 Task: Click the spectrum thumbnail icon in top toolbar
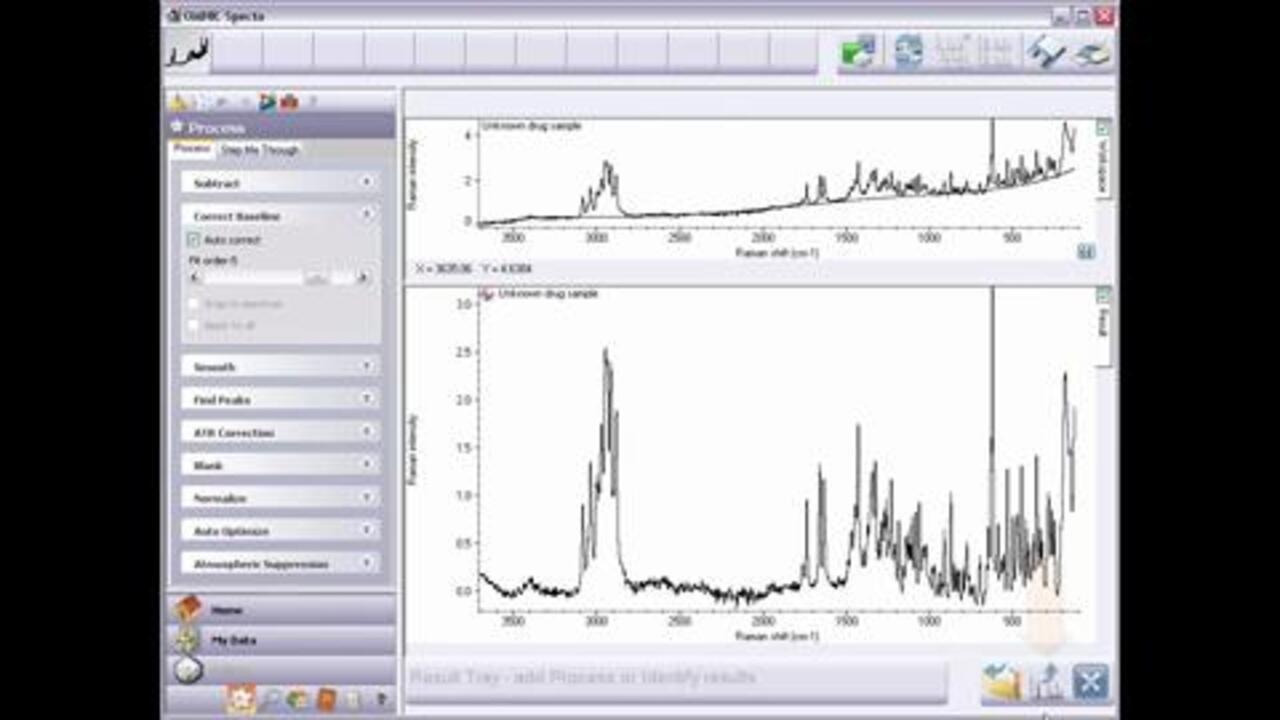point(187,52)
